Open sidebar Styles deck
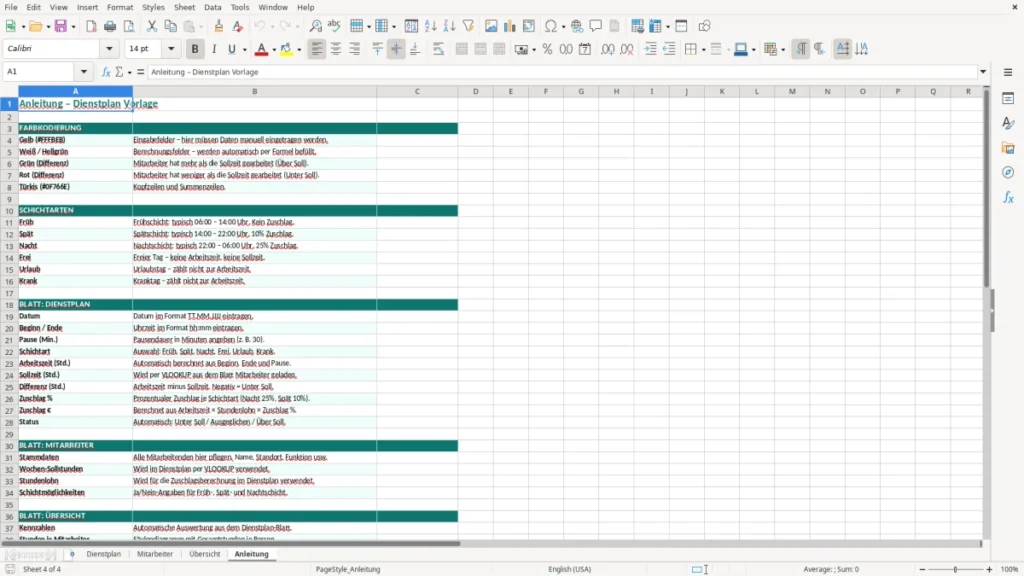1024x576 pixels. 1008,123
